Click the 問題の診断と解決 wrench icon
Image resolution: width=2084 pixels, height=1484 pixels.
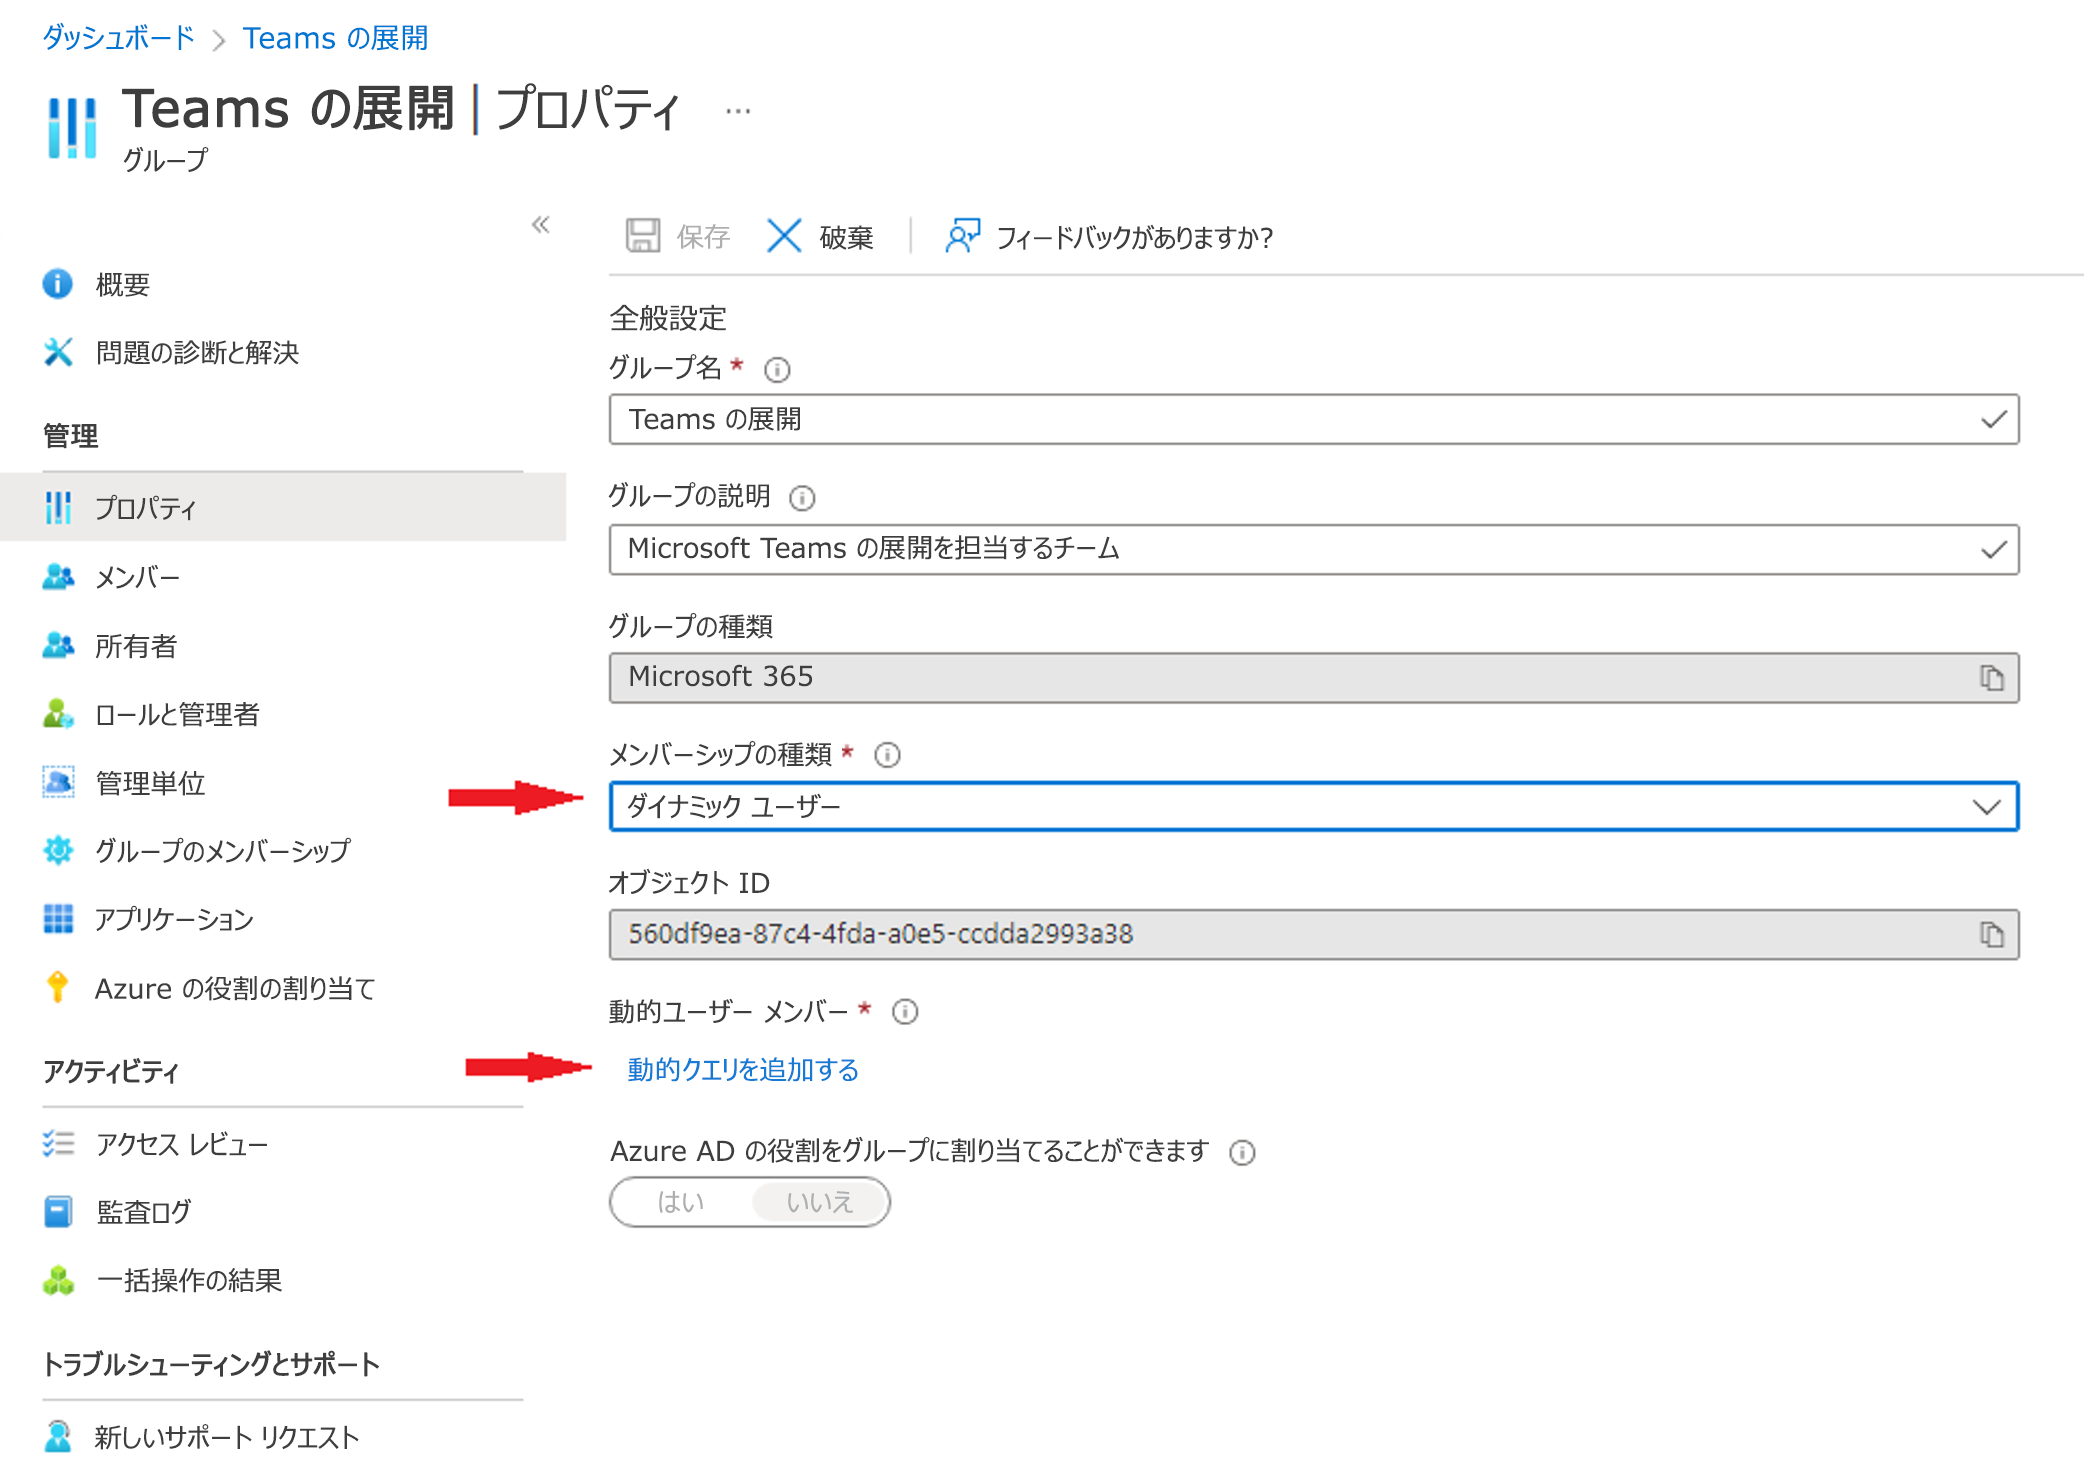pos(58,352)
